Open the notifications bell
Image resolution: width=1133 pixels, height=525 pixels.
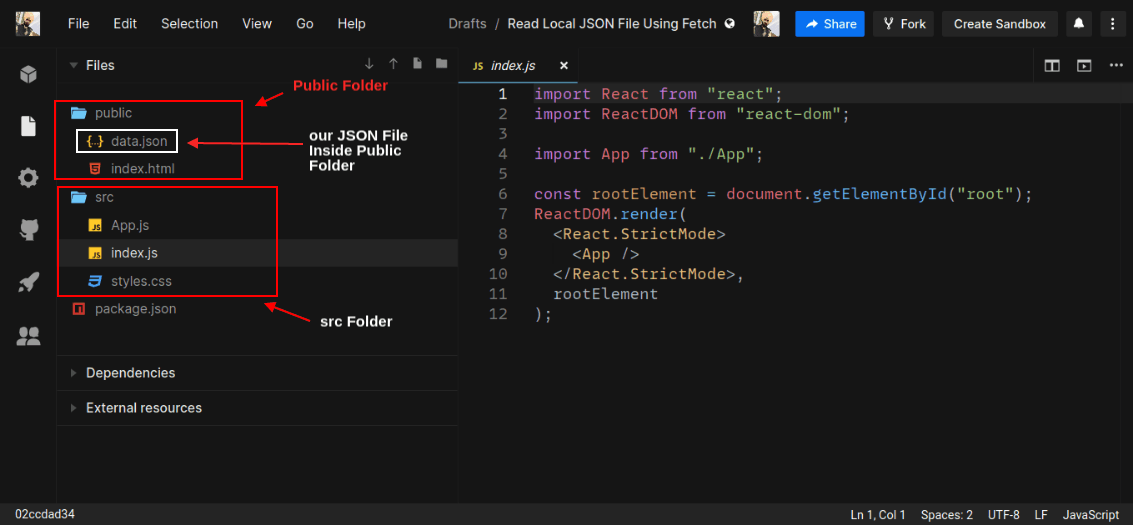1079,24
